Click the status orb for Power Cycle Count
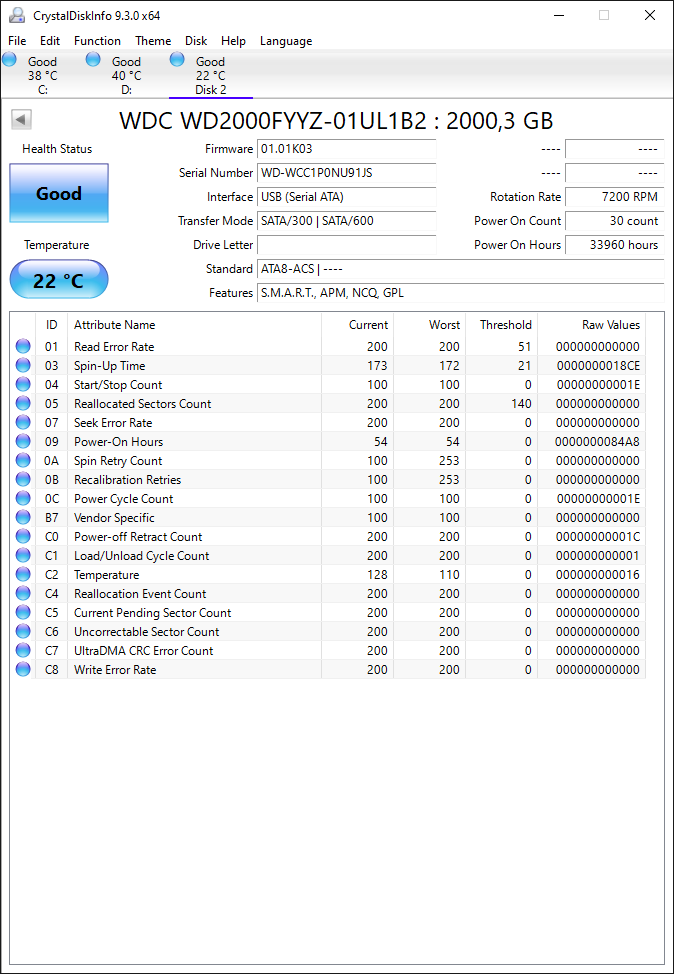The image size is (674, 974). (23, 498)
